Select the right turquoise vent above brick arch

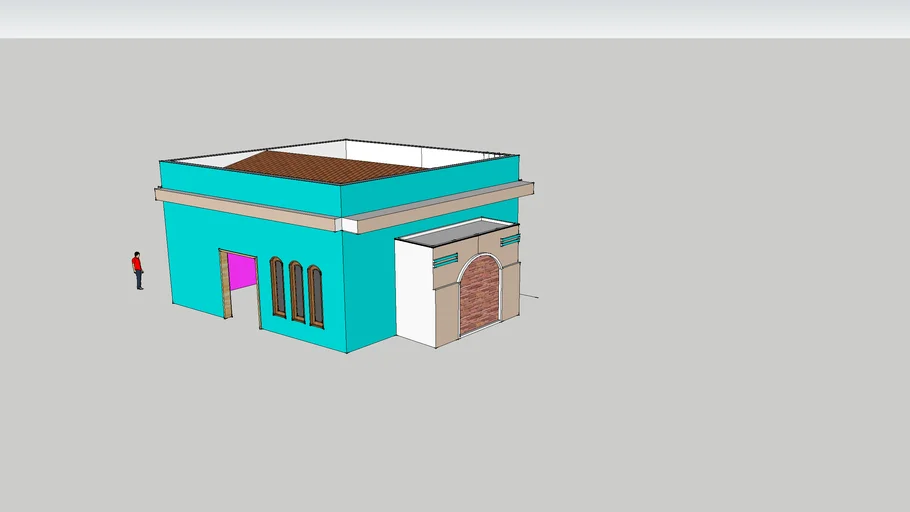point(510,240)
